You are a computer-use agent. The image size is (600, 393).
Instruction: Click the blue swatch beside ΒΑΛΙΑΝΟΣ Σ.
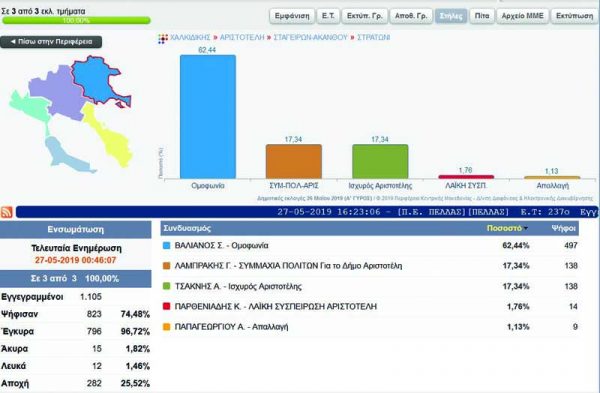166,246
